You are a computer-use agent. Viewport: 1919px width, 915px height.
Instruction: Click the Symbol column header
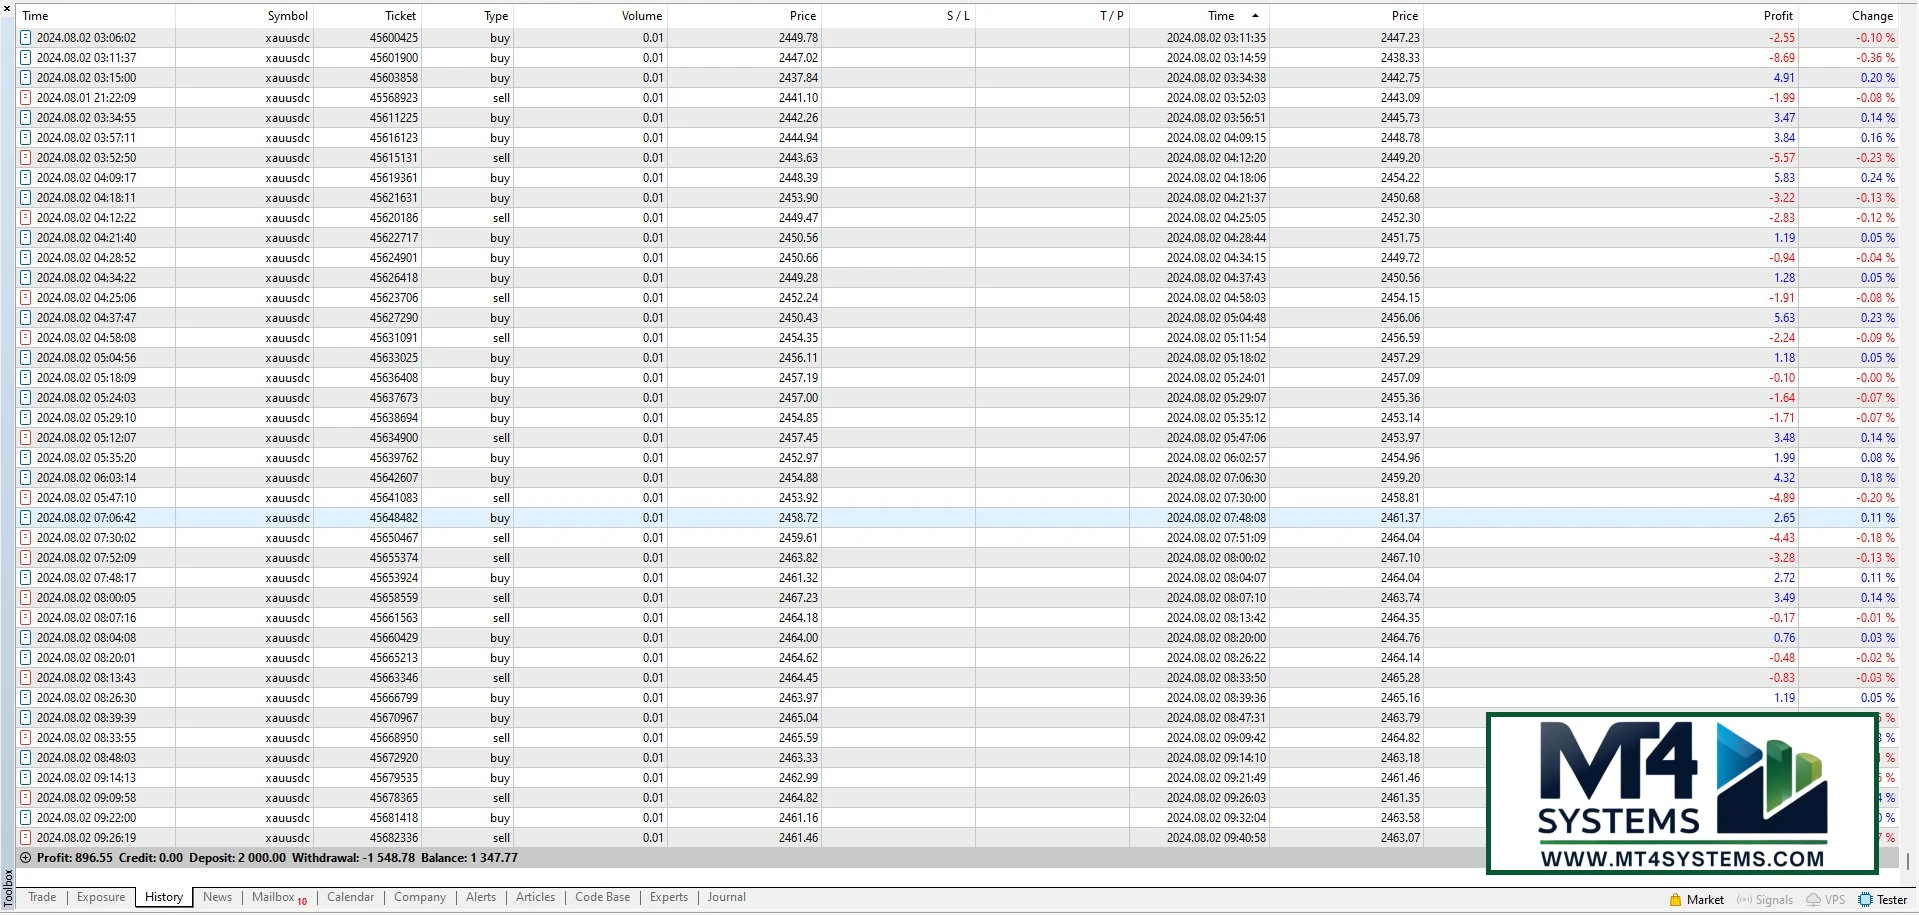tap(287, 16)
